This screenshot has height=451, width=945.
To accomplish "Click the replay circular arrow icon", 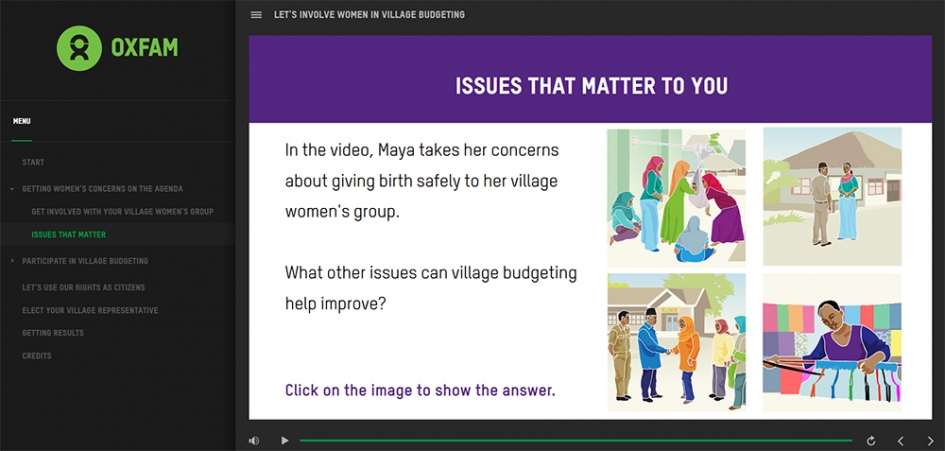I will (871, 440).
